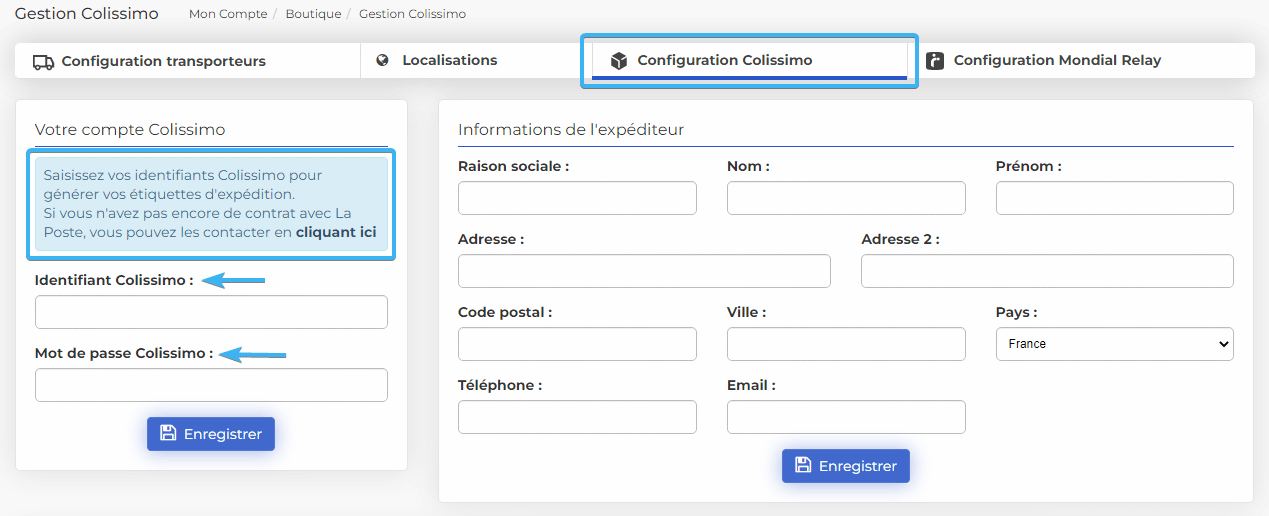Follow the 'cliquant ici' link

(x=336, y=232)
